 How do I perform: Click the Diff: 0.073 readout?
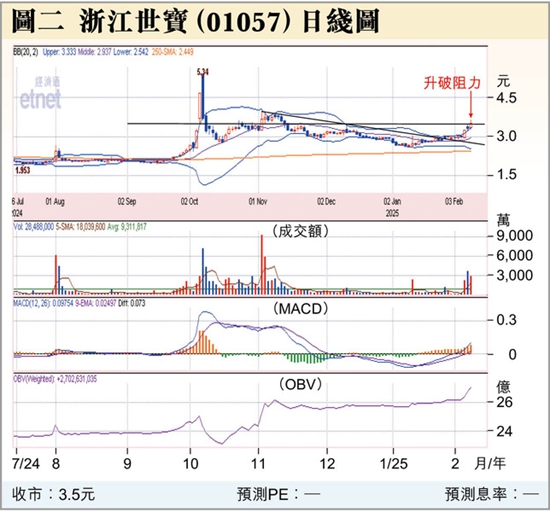coord(132,303)
